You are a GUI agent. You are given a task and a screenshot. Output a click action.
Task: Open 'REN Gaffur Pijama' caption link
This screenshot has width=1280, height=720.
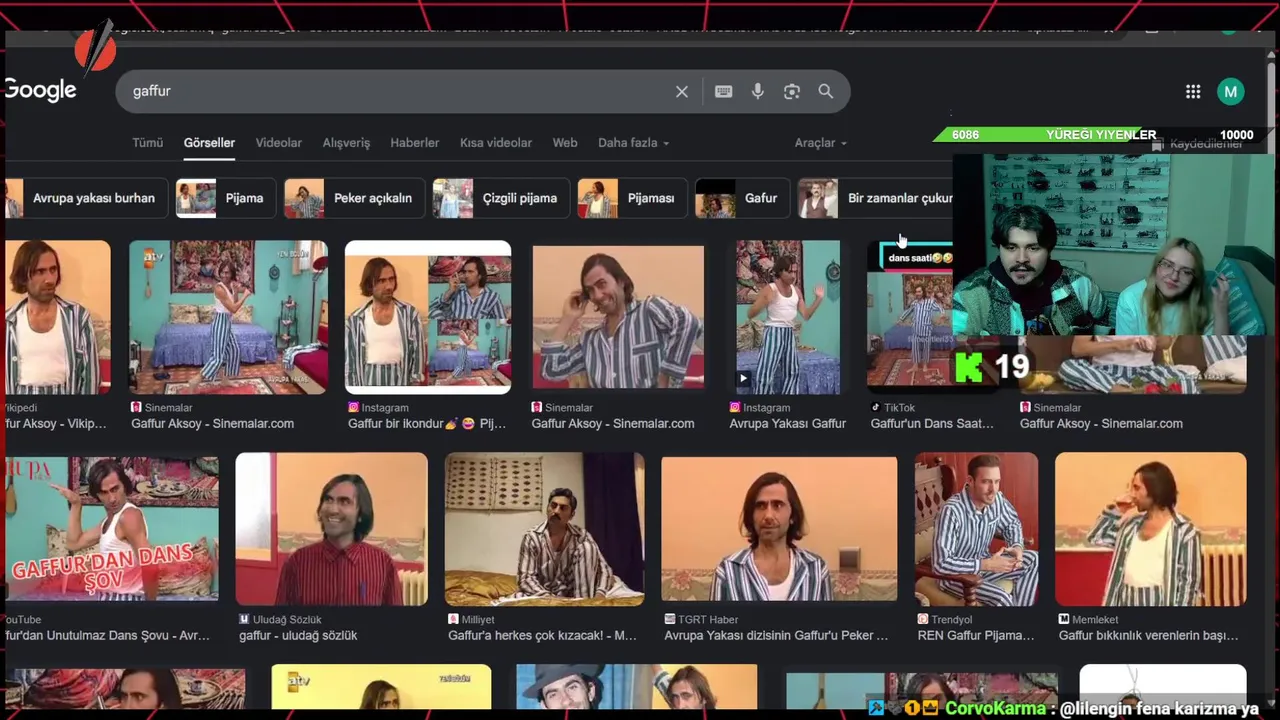[976, 636]
